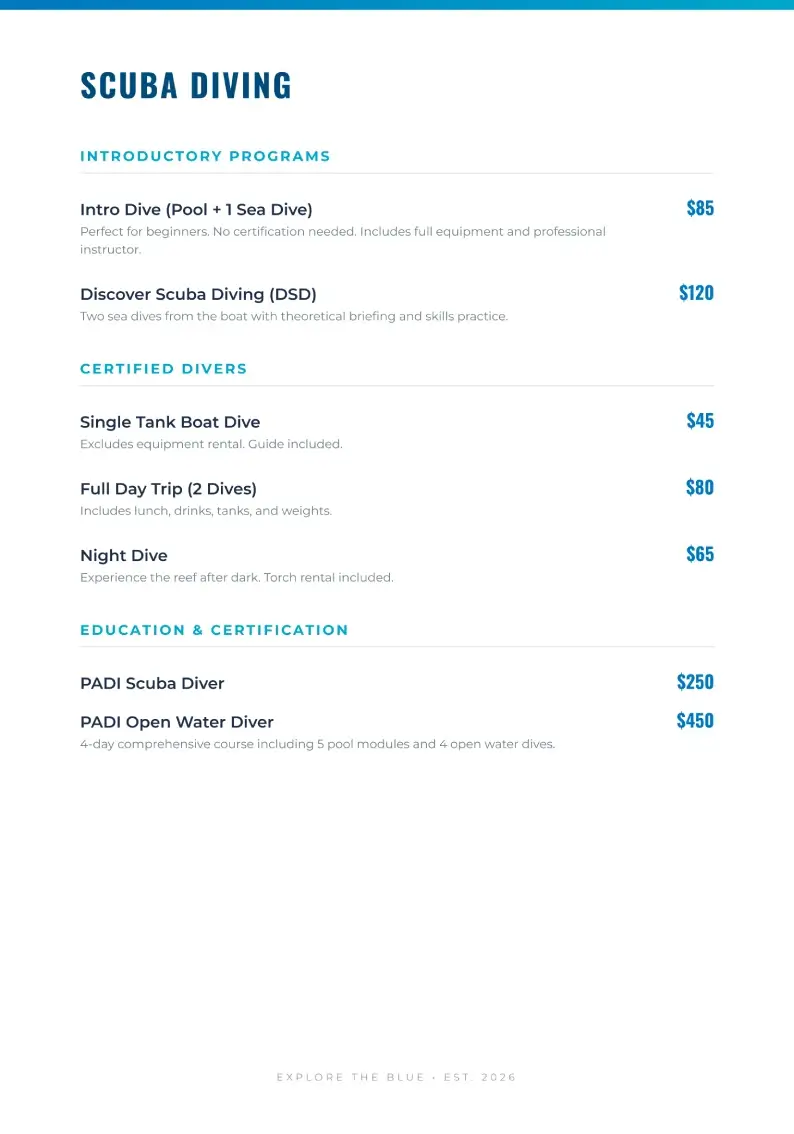
Task: Click the $85 Intro Dive price
Action: click(x=700, y=208)
